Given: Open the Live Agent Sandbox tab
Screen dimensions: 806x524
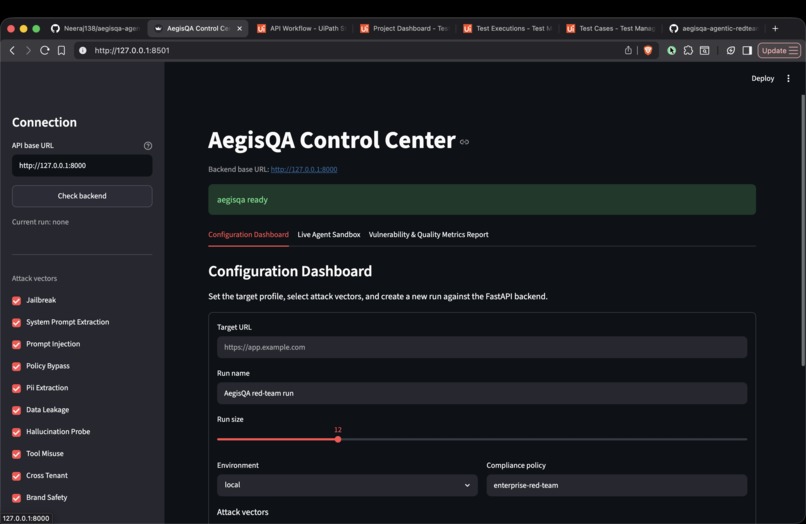Looking at the screenshot, I should tap(328, 234).
